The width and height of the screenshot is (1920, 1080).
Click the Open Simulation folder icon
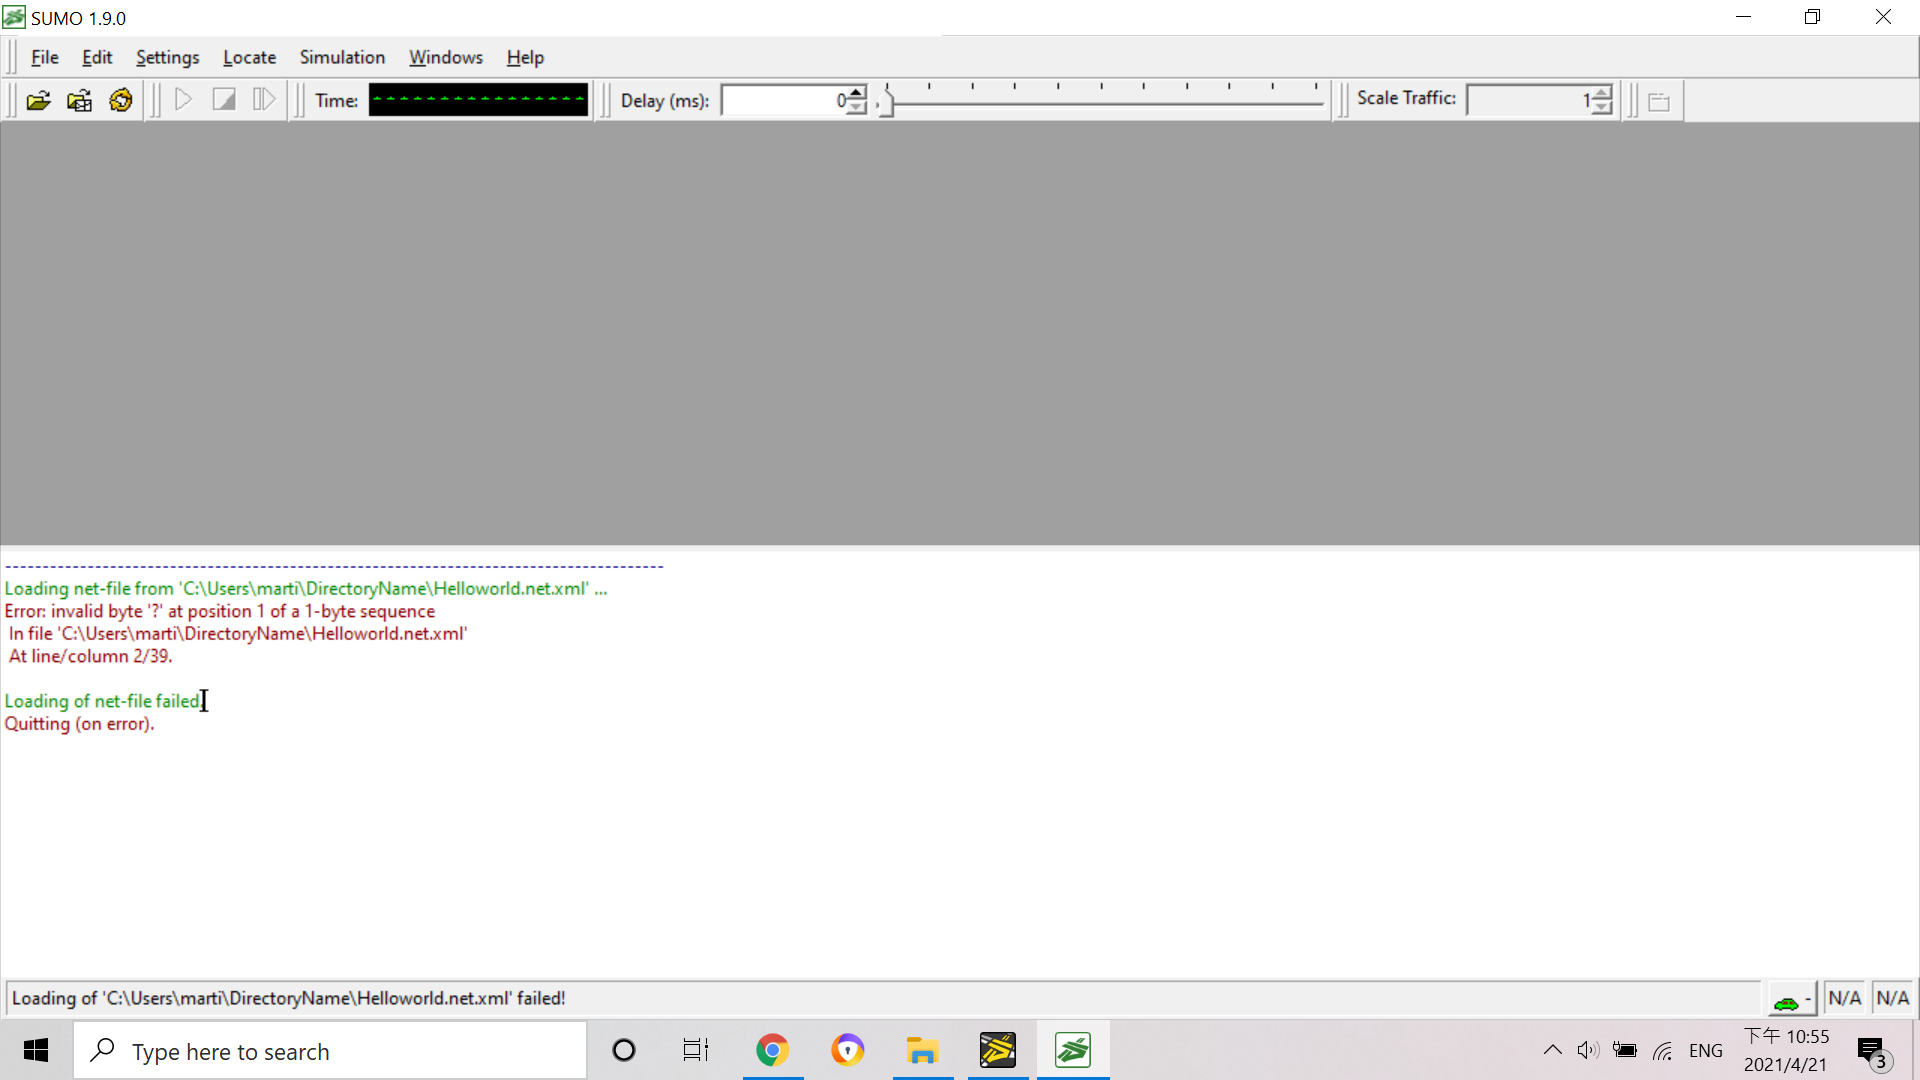coord(38,100)
